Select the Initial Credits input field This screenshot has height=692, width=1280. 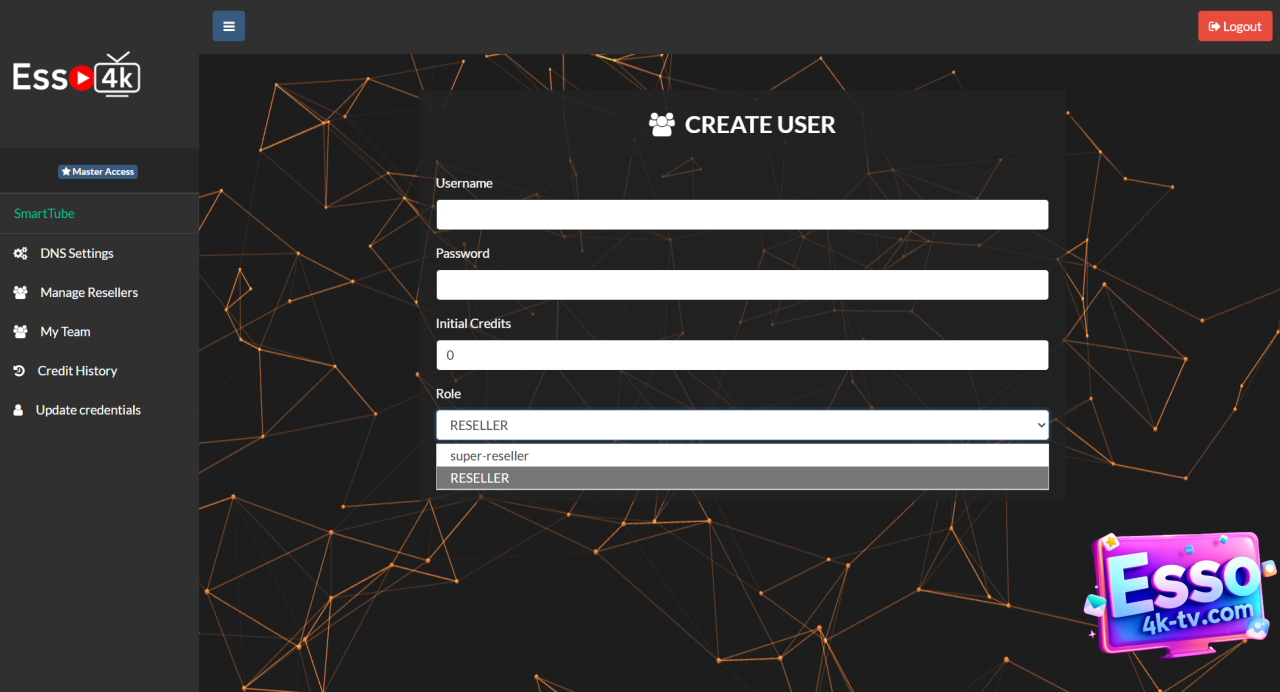pos(742,355)
